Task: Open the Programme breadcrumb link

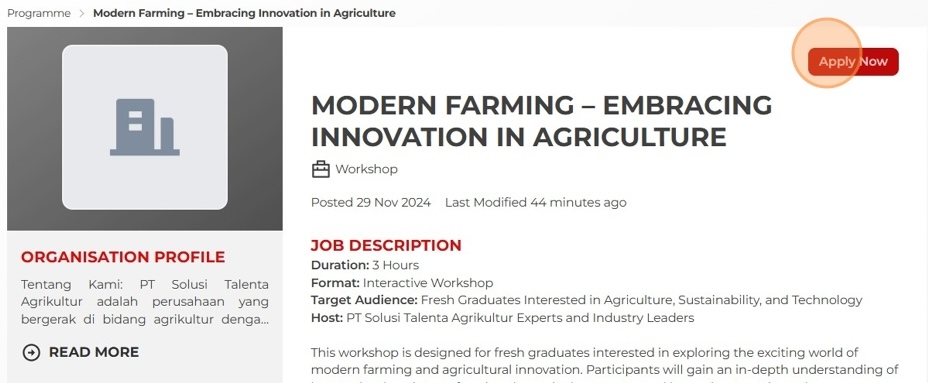Action: tap(39, 13)
